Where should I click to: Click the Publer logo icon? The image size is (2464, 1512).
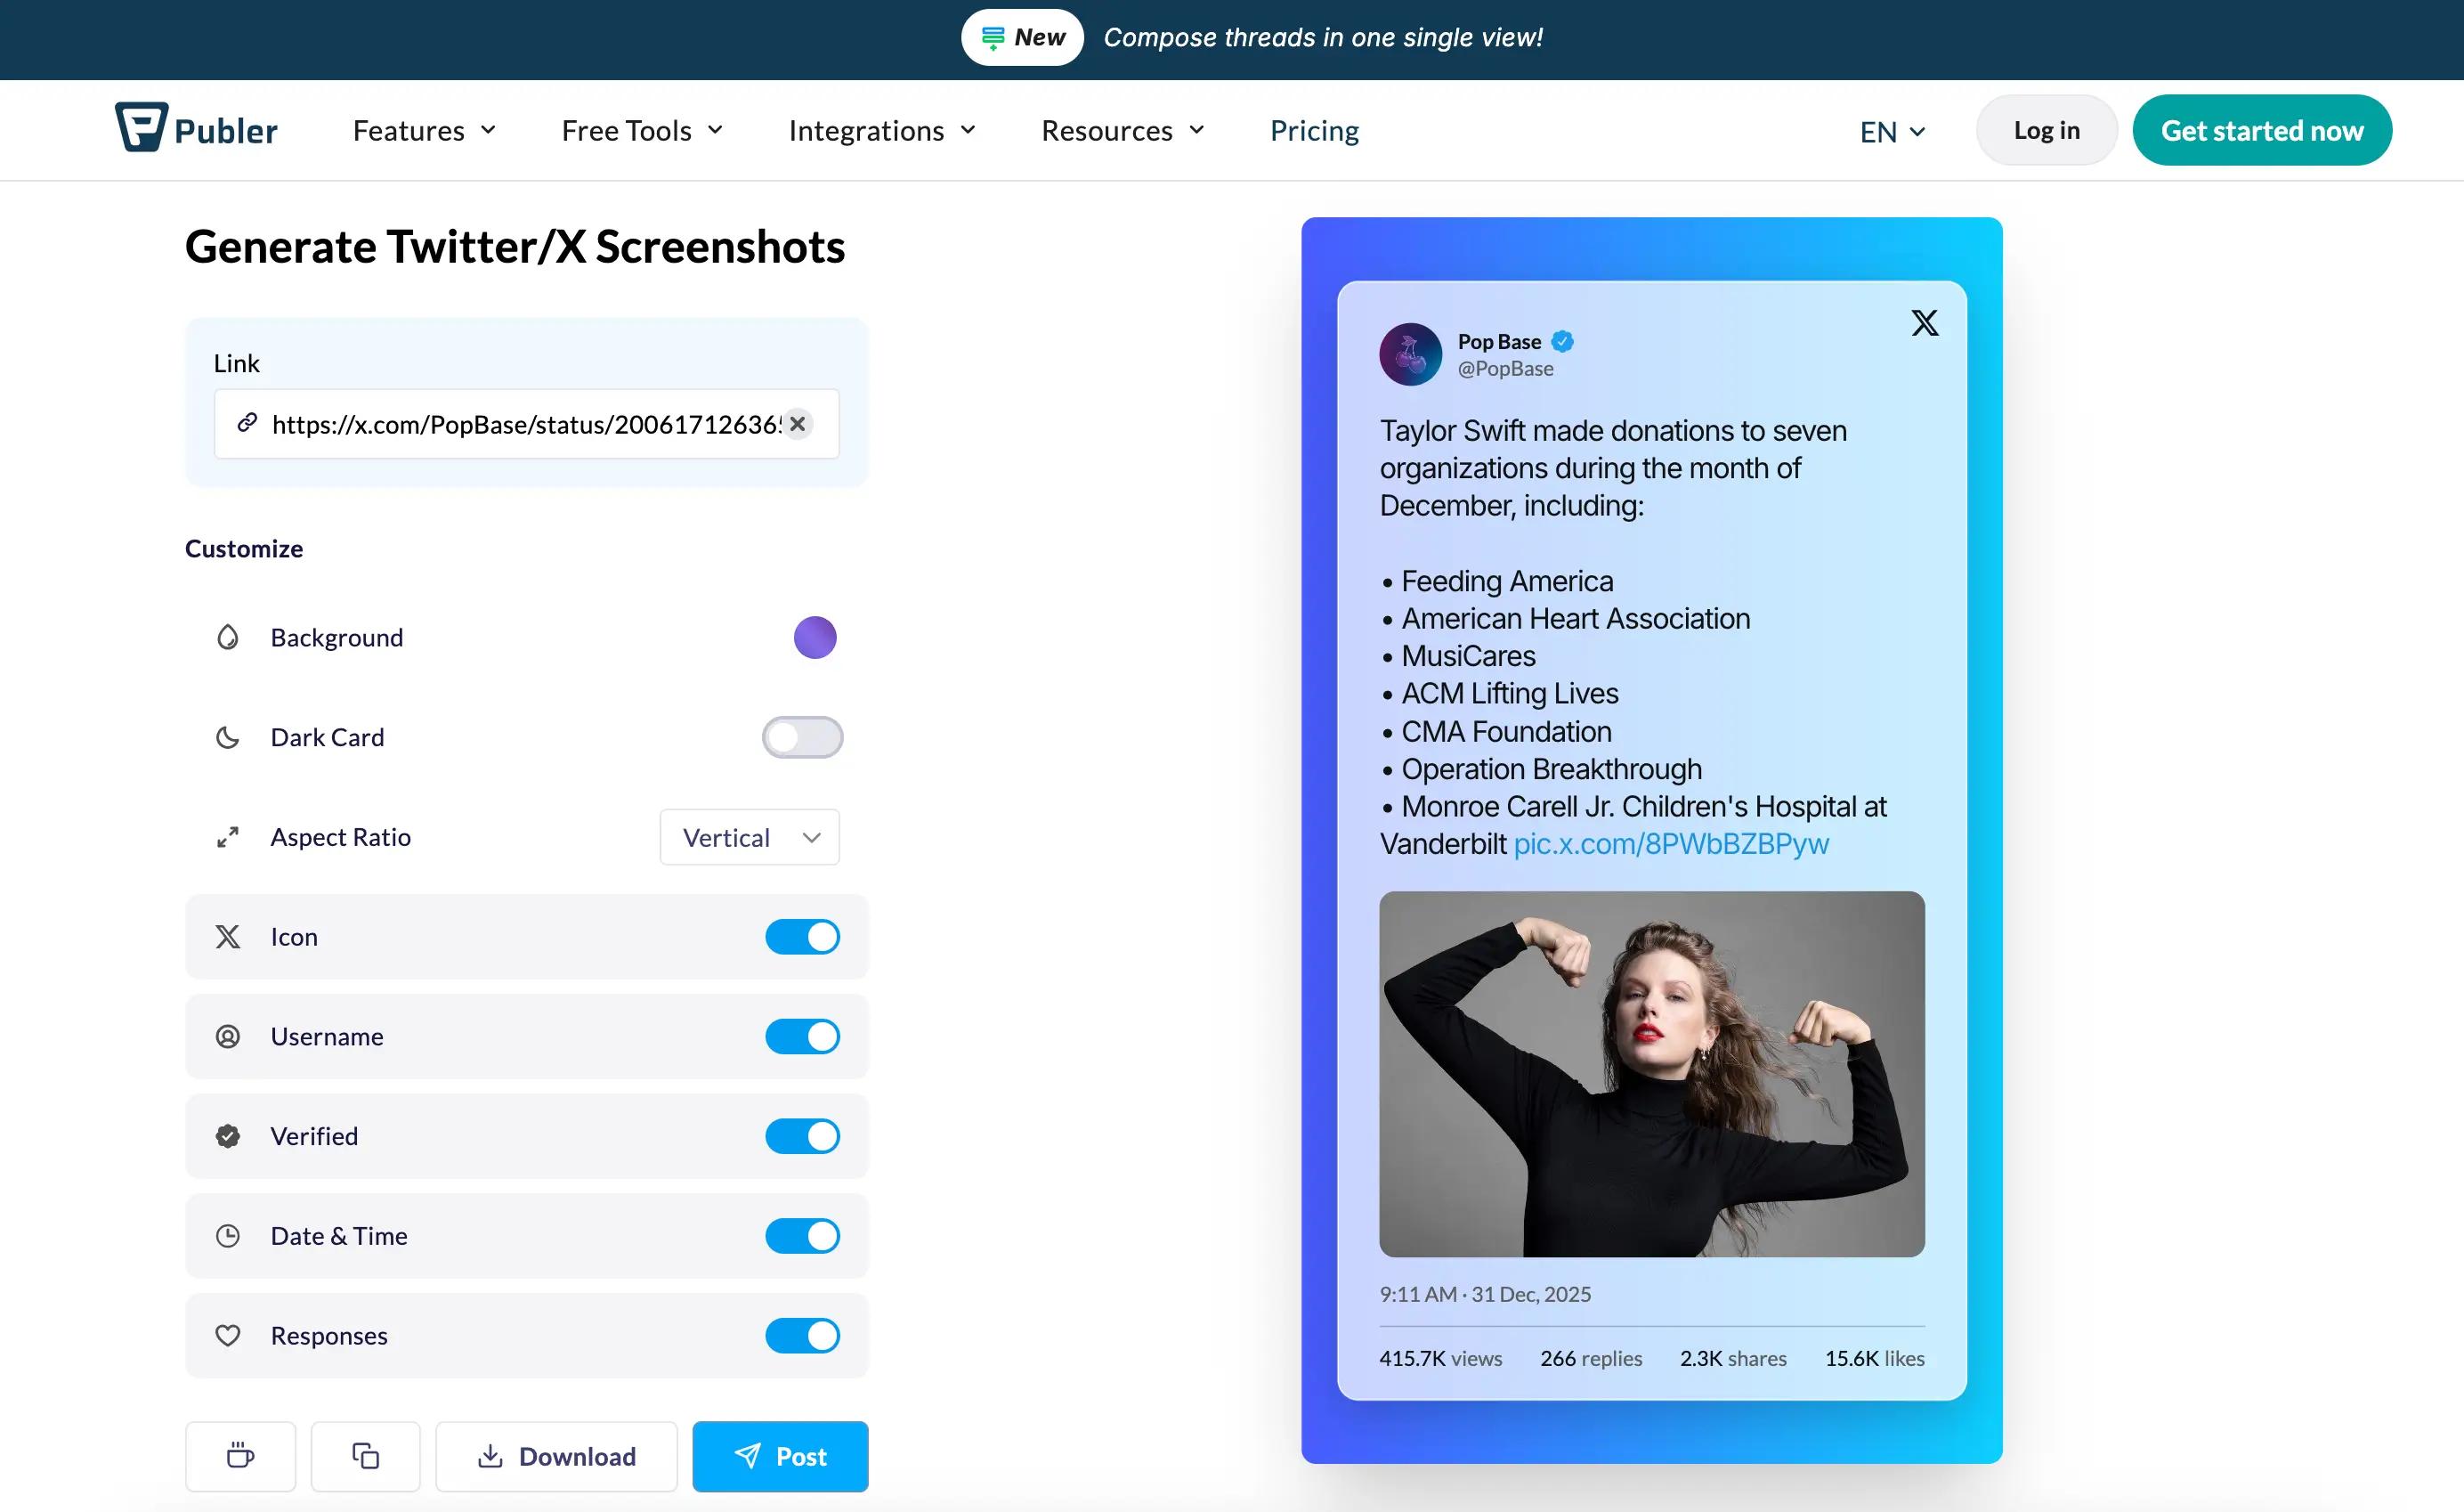(x=141, y=127)
